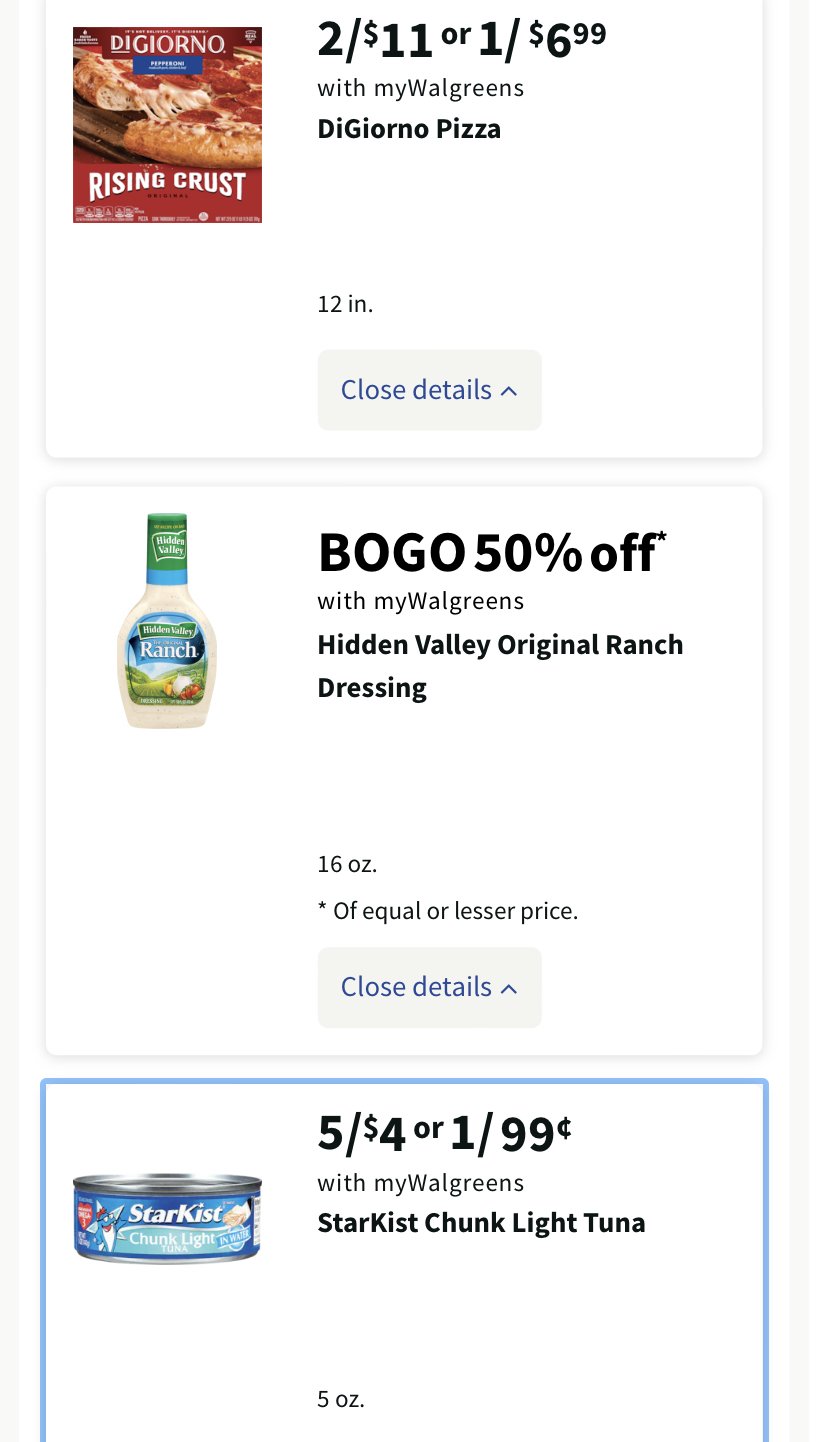Click the 12 in. size label

[x=345, y=304]
